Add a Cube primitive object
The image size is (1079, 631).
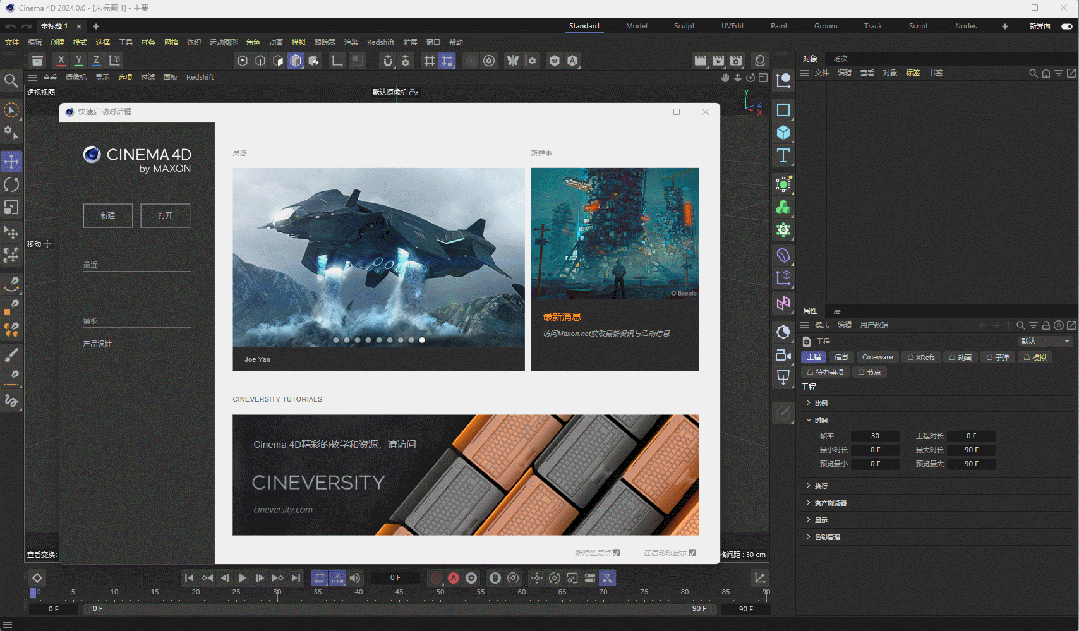coord(783,133)
